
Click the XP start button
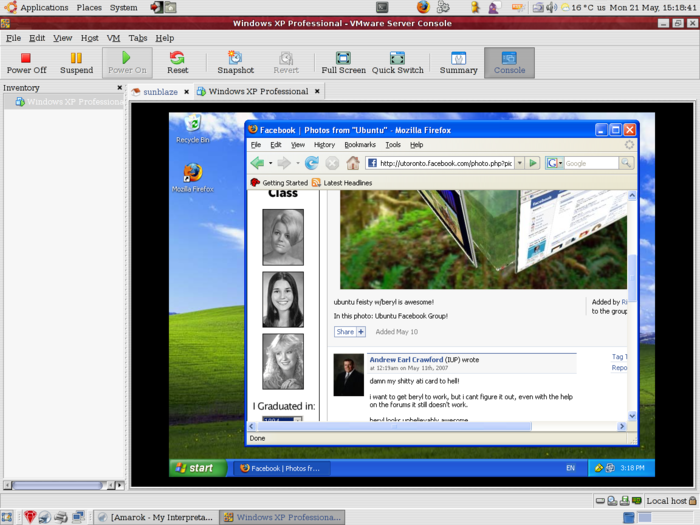(197, 468)
